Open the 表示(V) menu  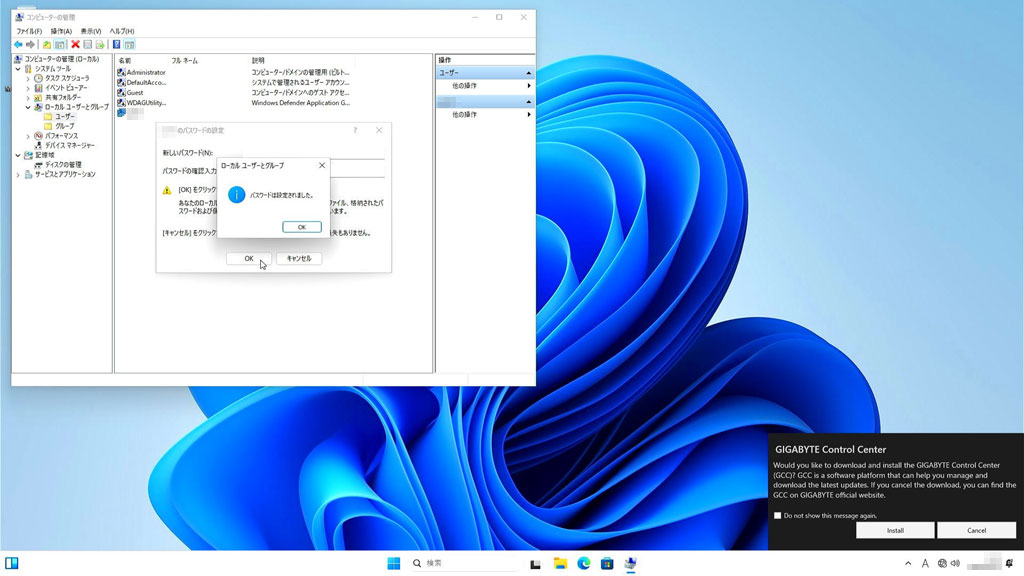tap(90, 31)
